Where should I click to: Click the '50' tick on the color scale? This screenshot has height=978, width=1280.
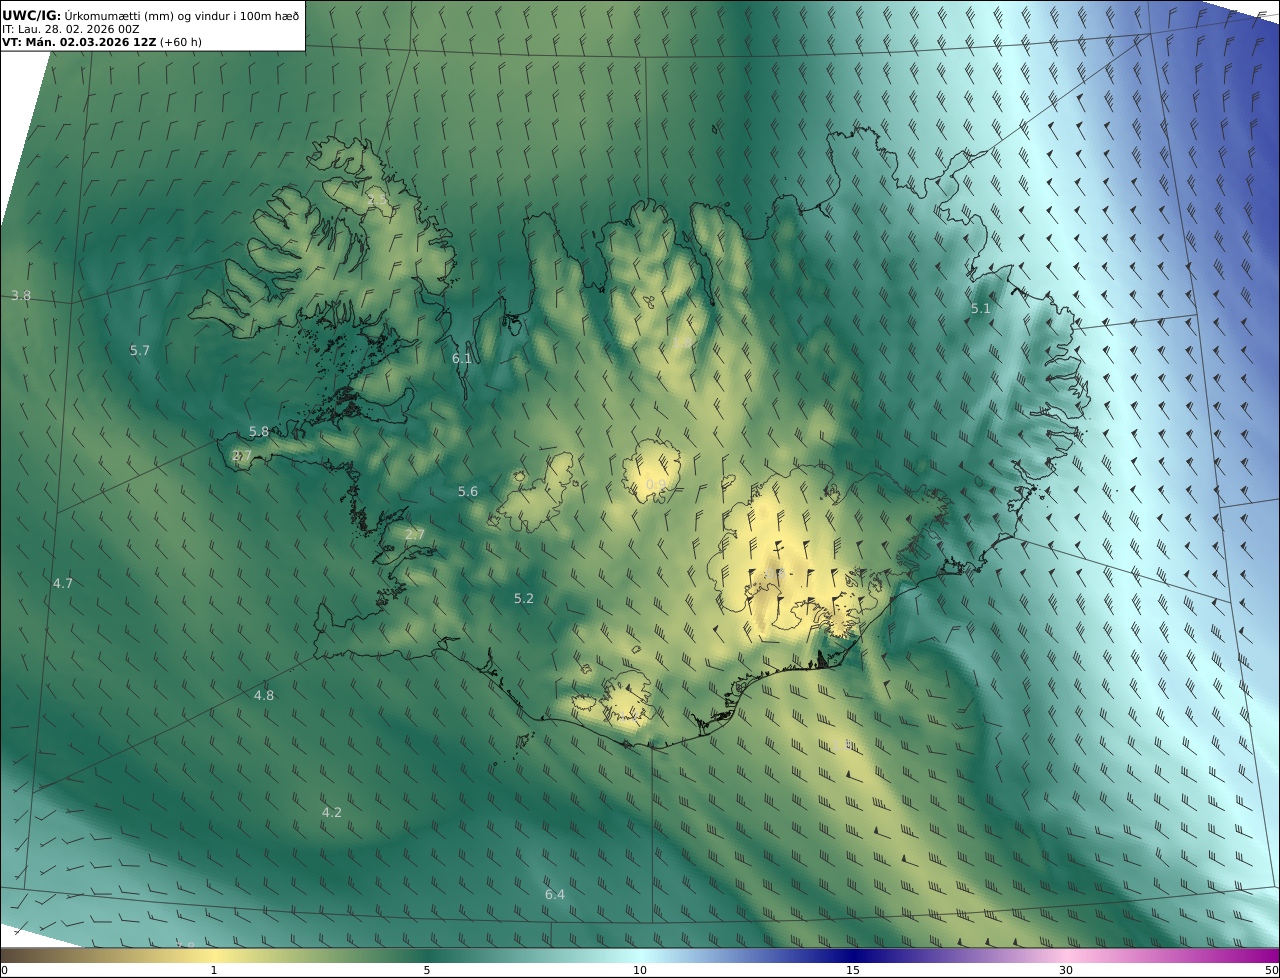click(x=1272, y=971)
